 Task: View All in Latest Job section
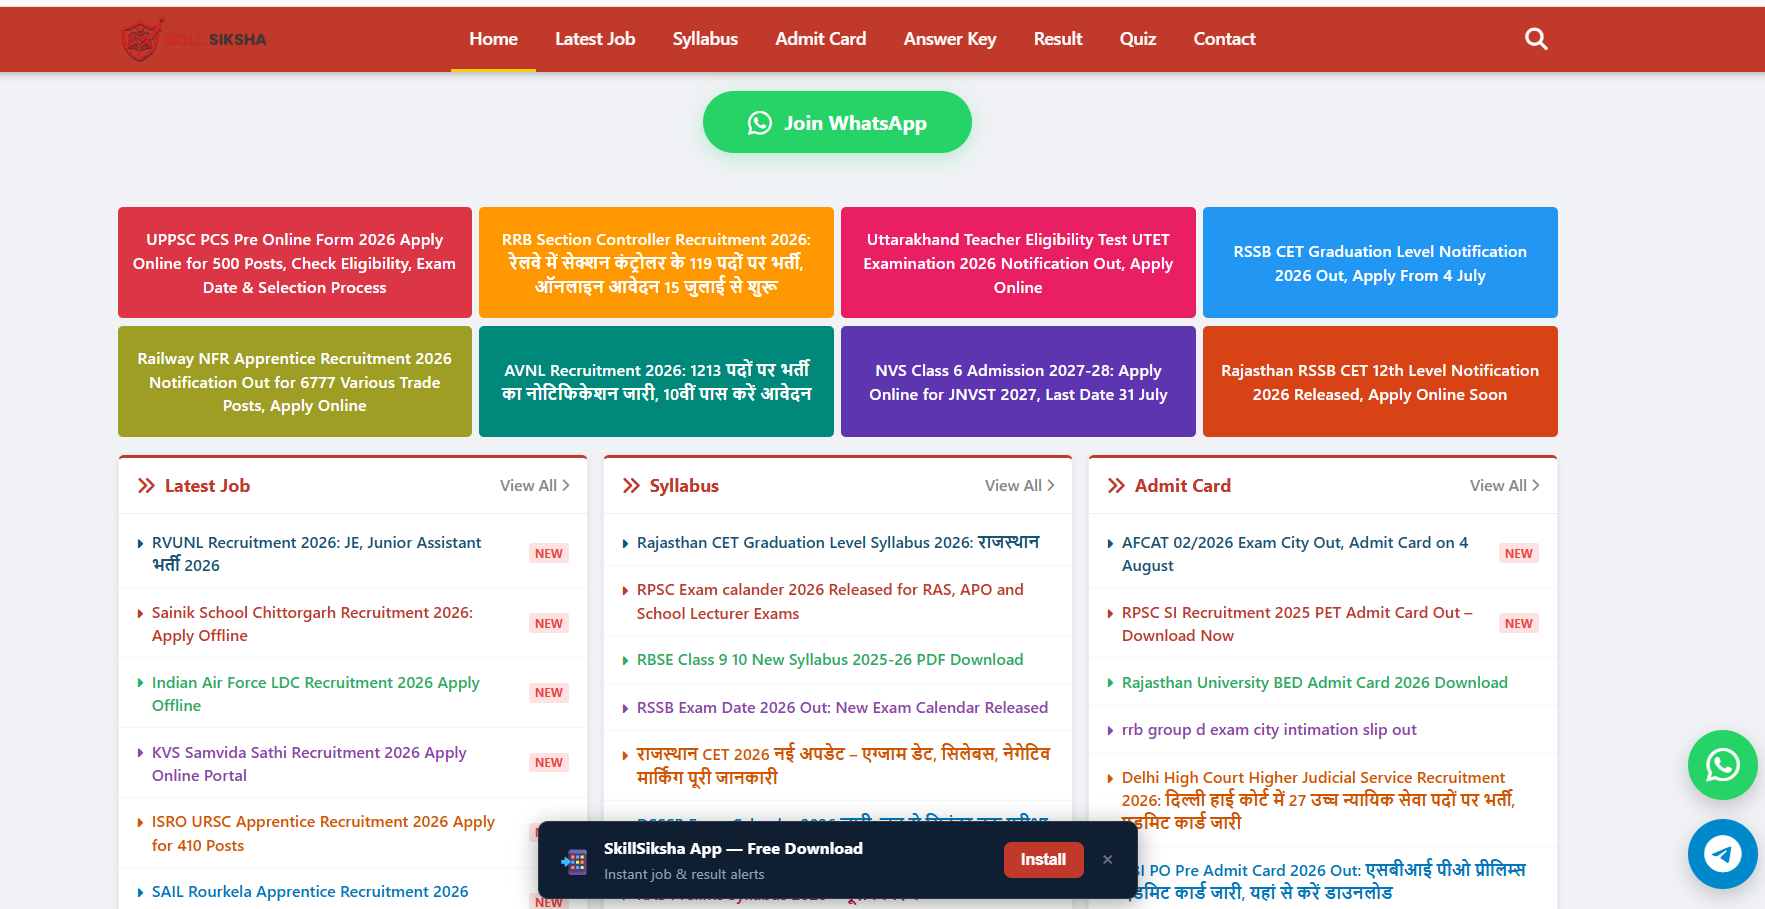click(x=535, y=486)
